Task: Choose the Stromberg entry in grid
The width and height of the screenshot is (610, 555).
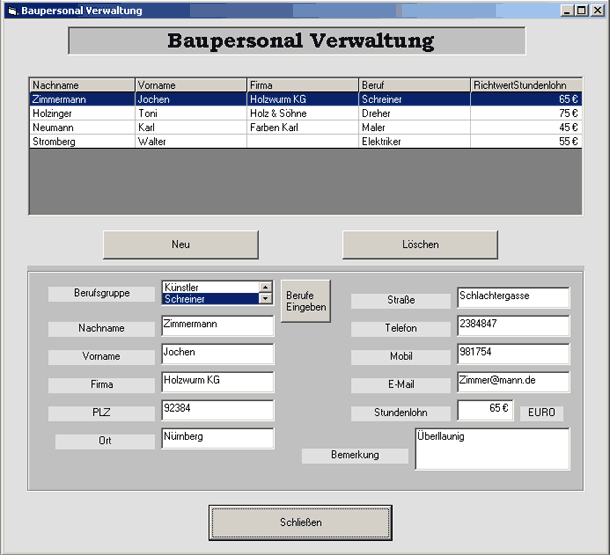Action: coord(82,142)
